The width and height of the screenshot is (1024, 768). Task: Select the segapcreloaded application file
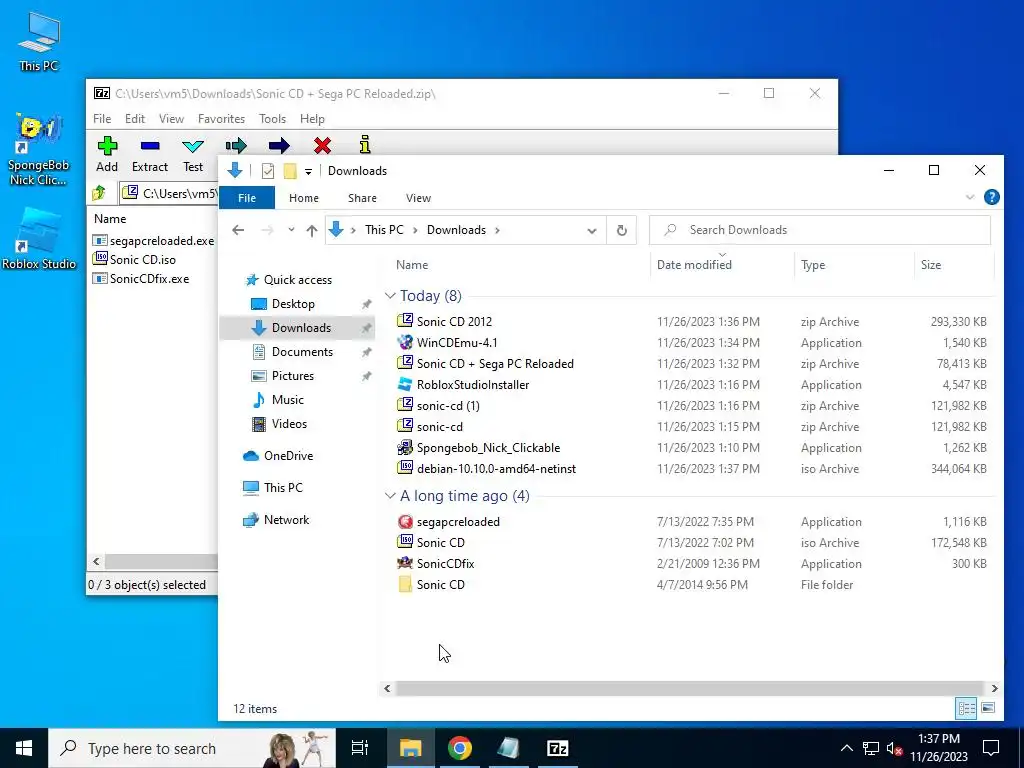(x=458, y=522)
